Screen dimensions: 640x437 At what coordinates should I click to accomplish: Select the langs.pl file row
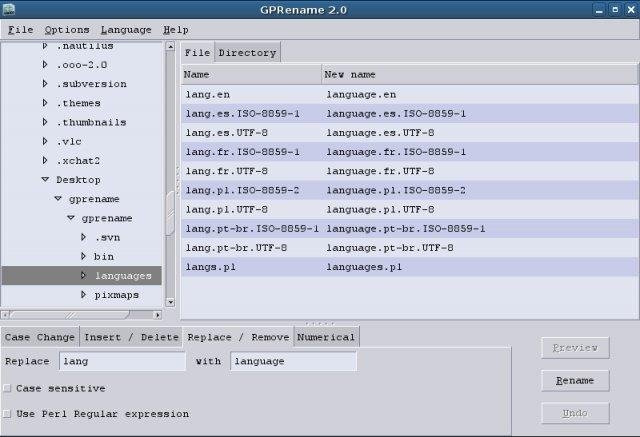coord(409,267)
